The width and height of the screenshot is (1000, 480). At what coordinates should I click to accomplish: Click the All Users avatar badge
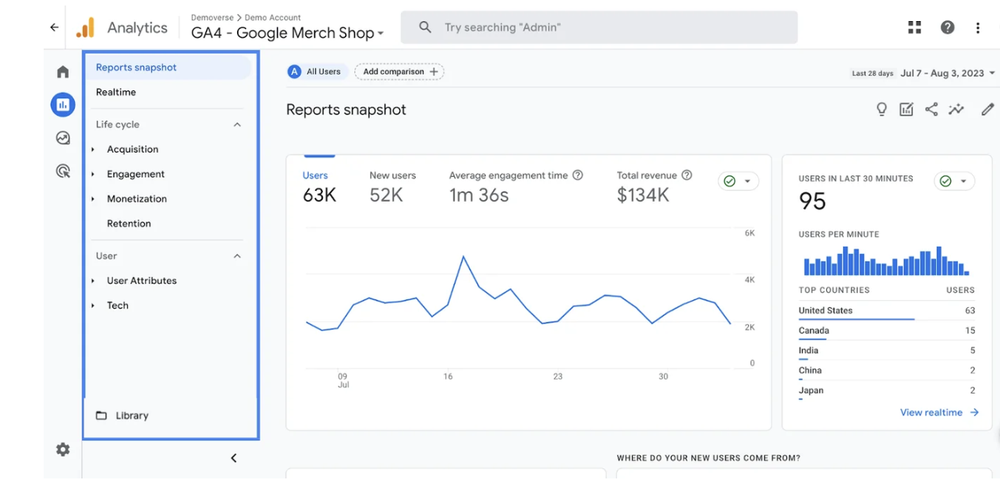pos(294,72)
